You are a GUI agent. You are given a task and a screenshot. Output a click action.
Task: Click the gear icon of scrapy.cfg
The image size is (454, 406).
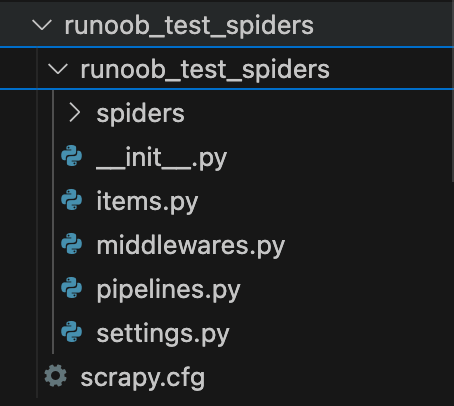tap(56, 376)
